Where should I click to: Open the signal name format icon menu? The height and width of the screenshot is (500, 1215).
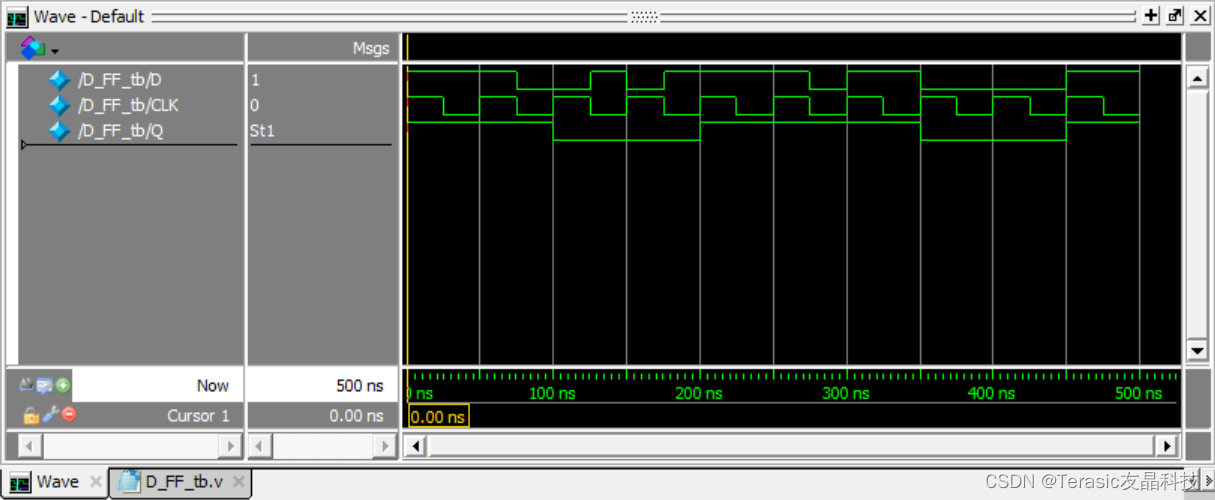(x=32, y=47)
